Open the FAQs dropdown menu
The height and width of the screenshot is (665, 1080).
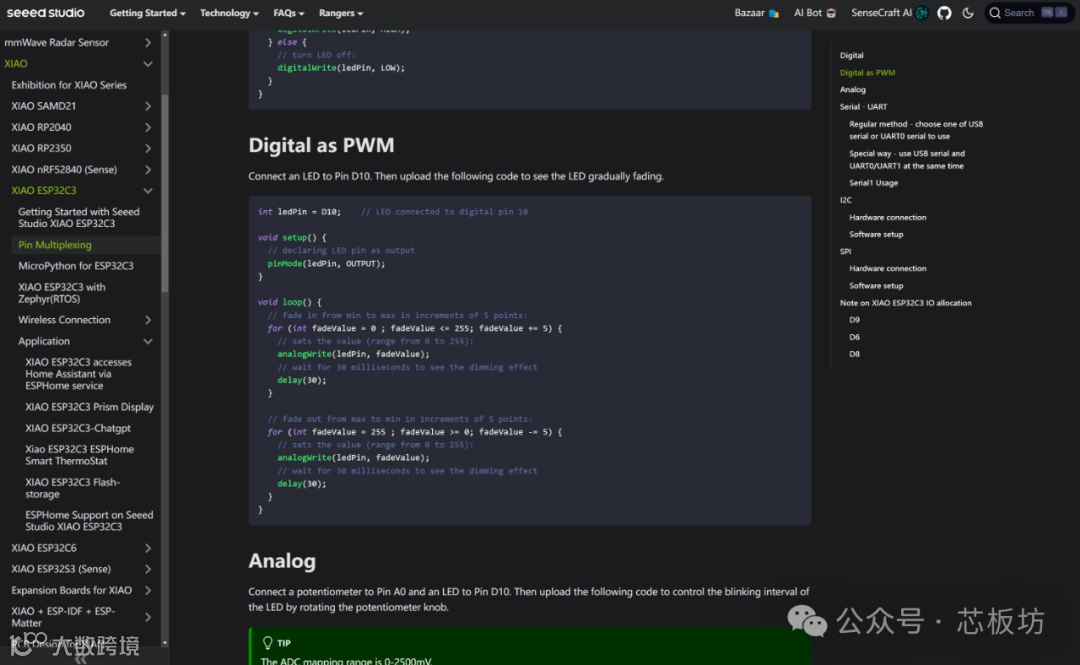(289, 13)
